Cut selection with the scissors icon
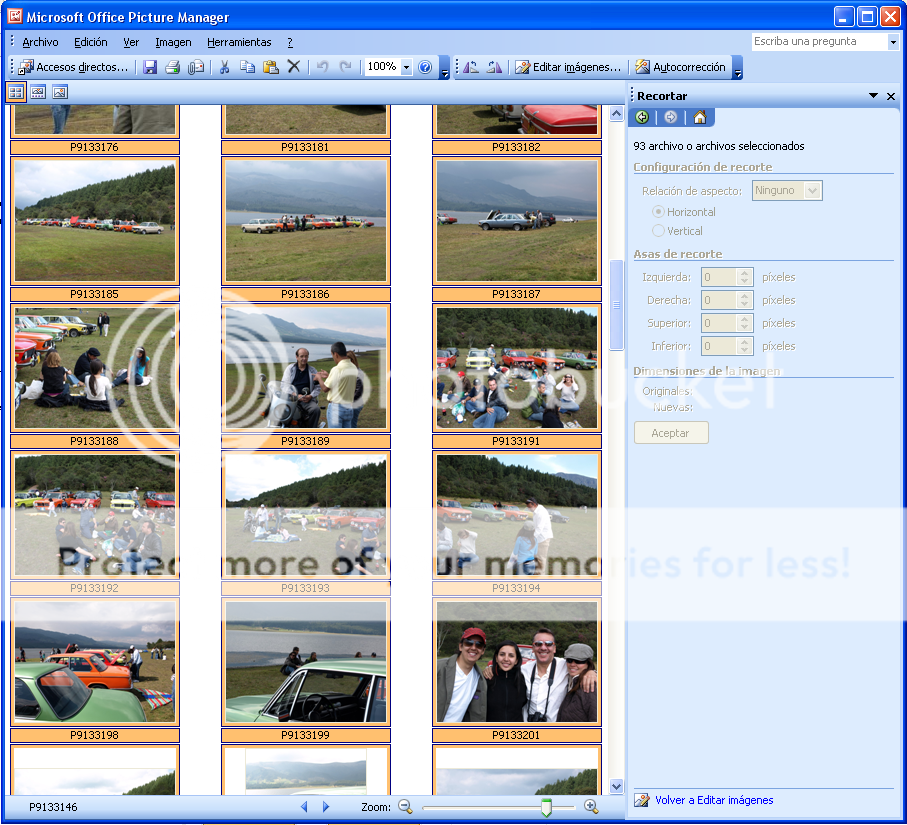The image size is (907, 825). (224, 67)
